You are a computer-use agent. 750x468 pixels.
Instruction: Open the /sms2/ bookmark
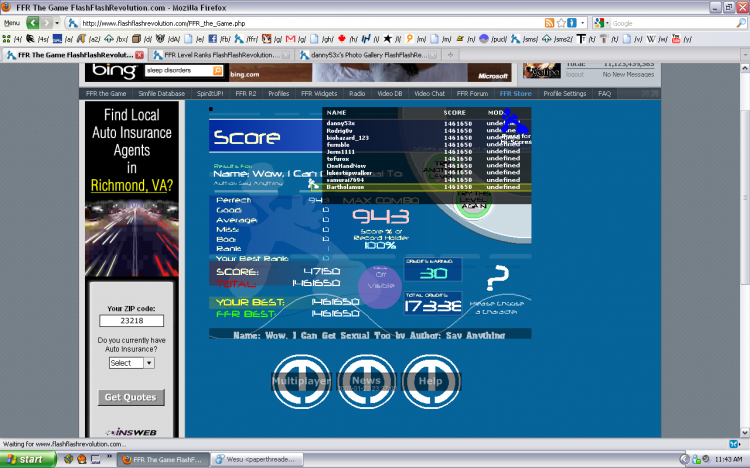coord(557,39)
